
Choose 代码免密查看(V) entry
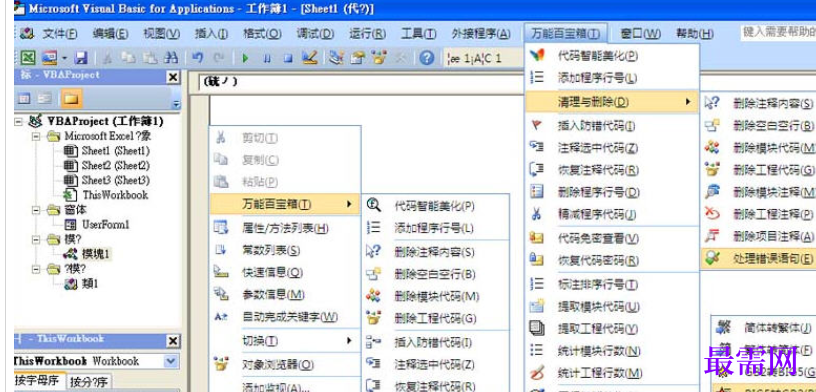611,238
